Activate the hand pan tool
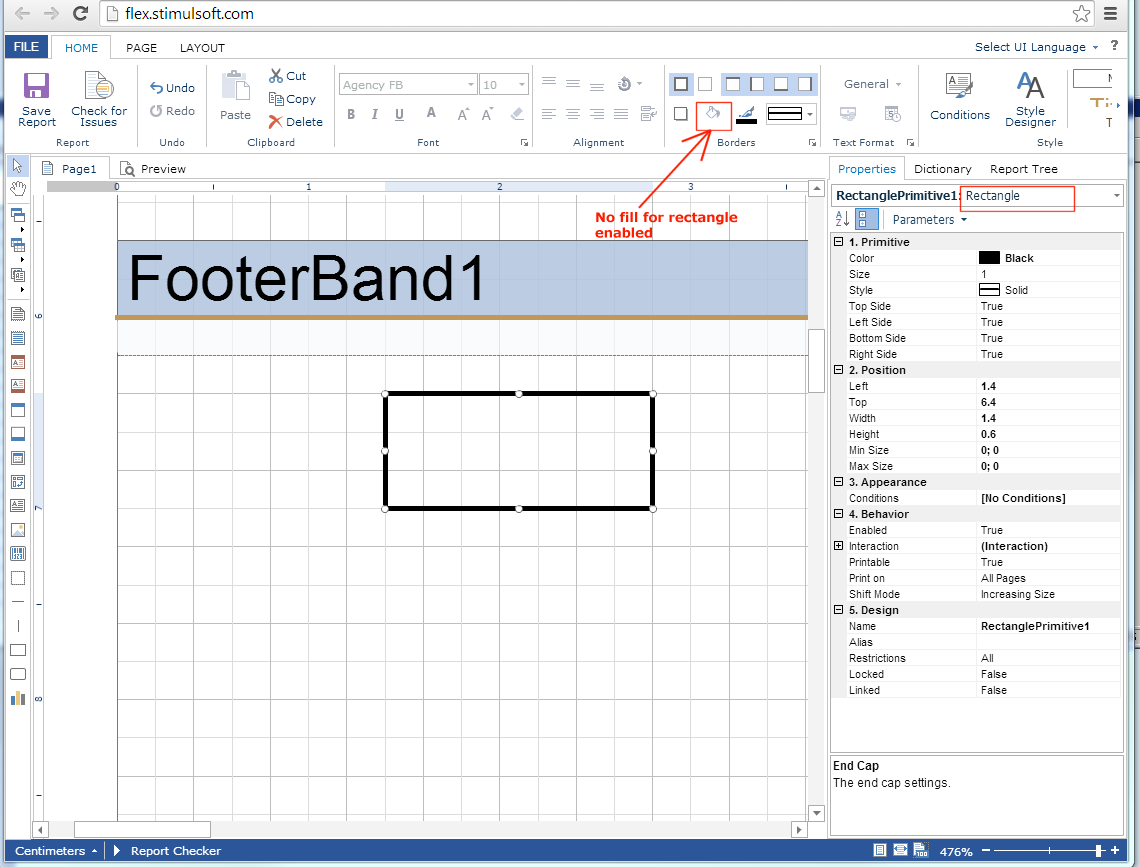Screen dimensions: 1140x867 (x=17, y=189)
